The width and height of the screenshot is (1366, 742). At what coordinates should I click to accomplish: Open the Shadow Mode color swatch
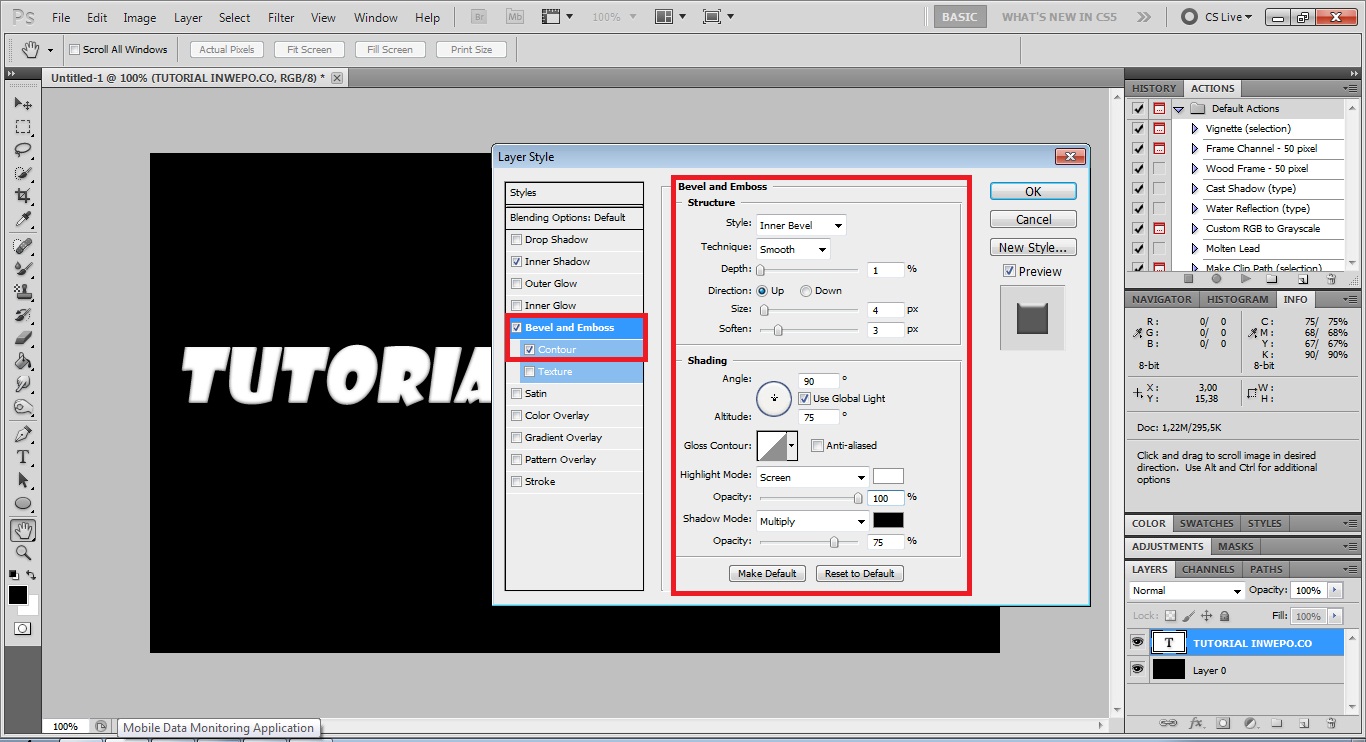(x=888, y=521)
